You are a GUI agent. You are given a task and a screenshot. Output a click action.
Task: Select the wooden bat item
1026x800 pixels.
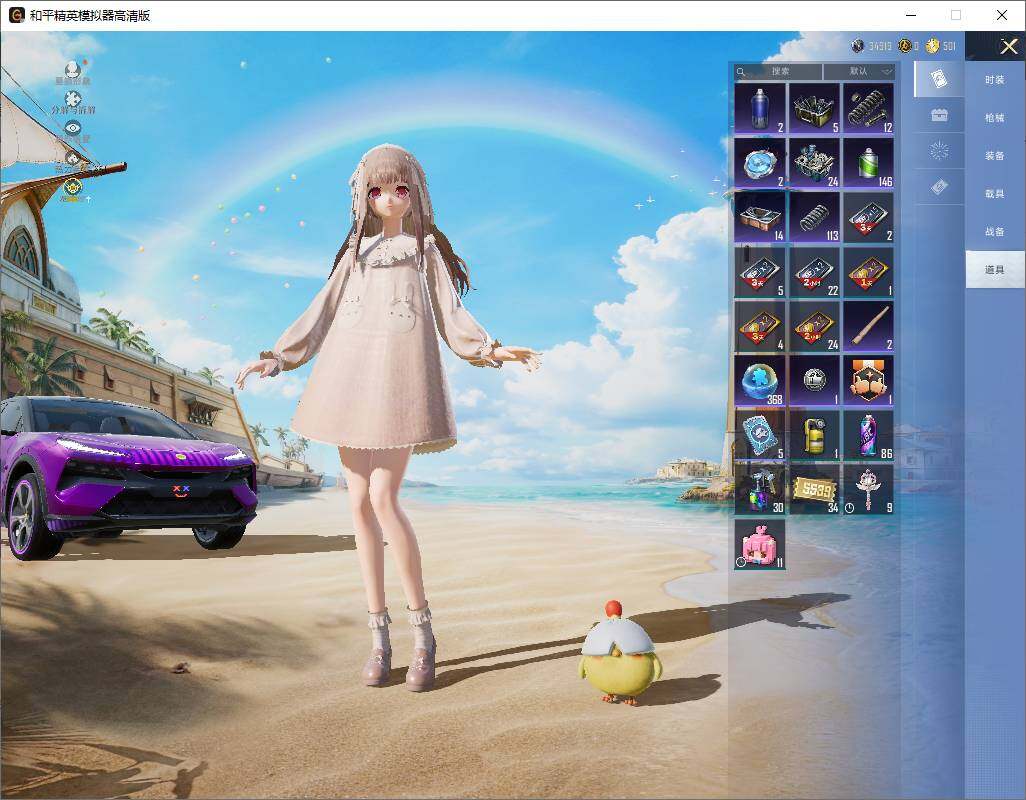[x=868, y=326]
